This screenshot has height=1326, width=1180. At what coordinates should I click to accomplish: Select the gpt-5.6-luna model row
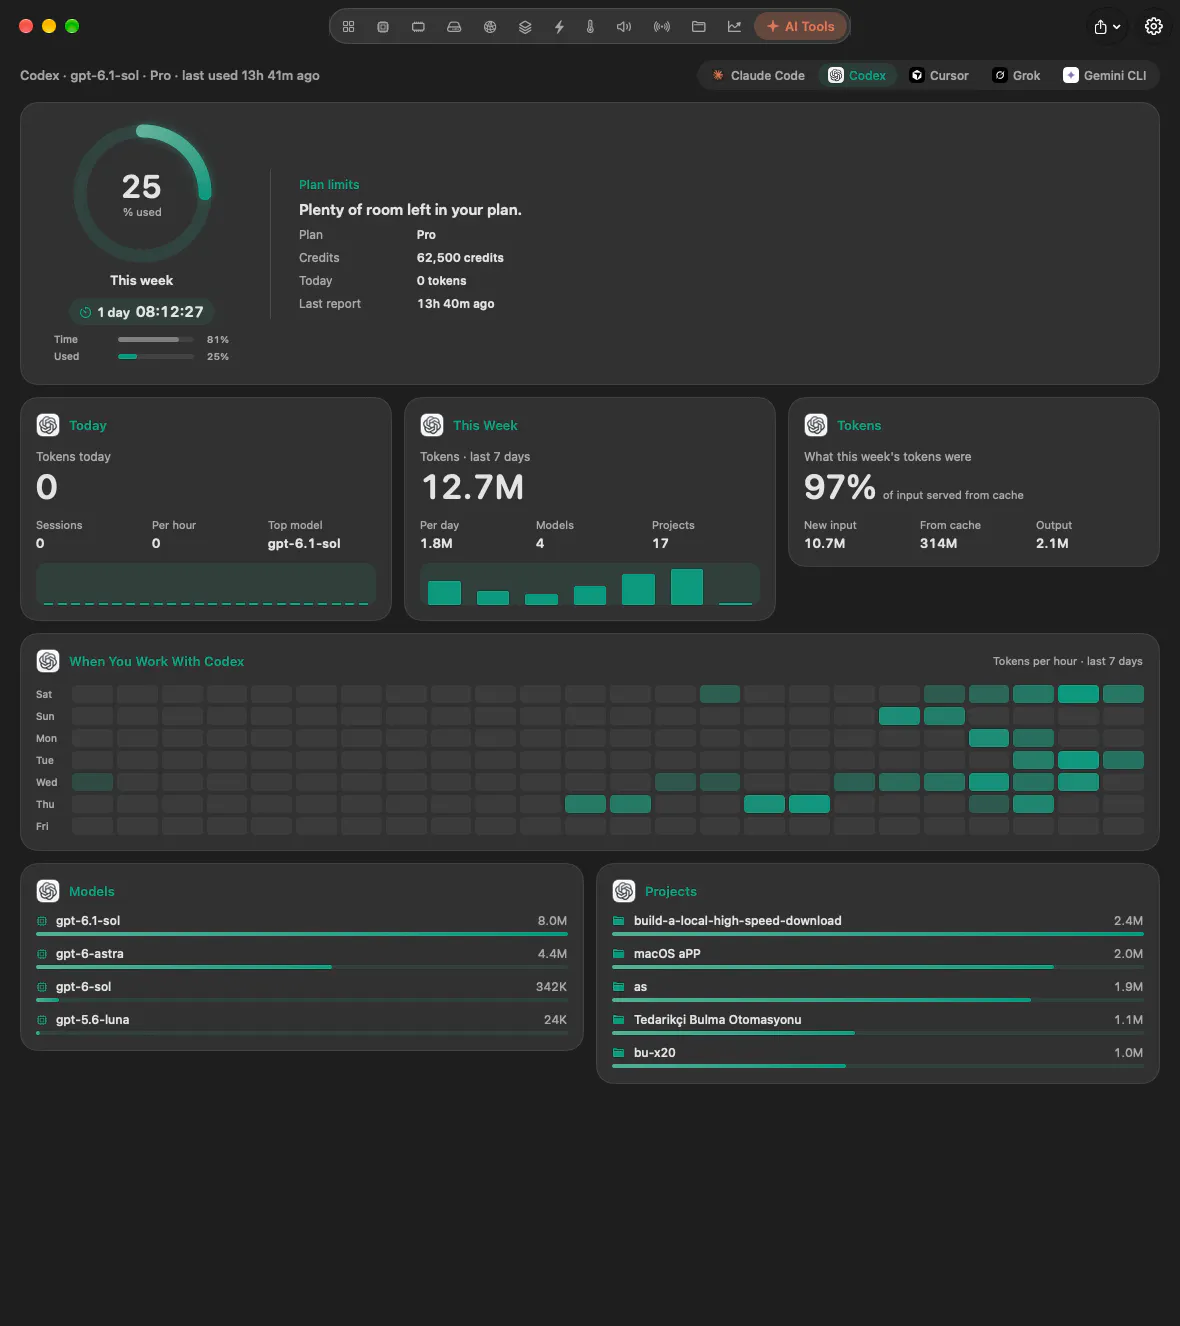(302, 1025)
